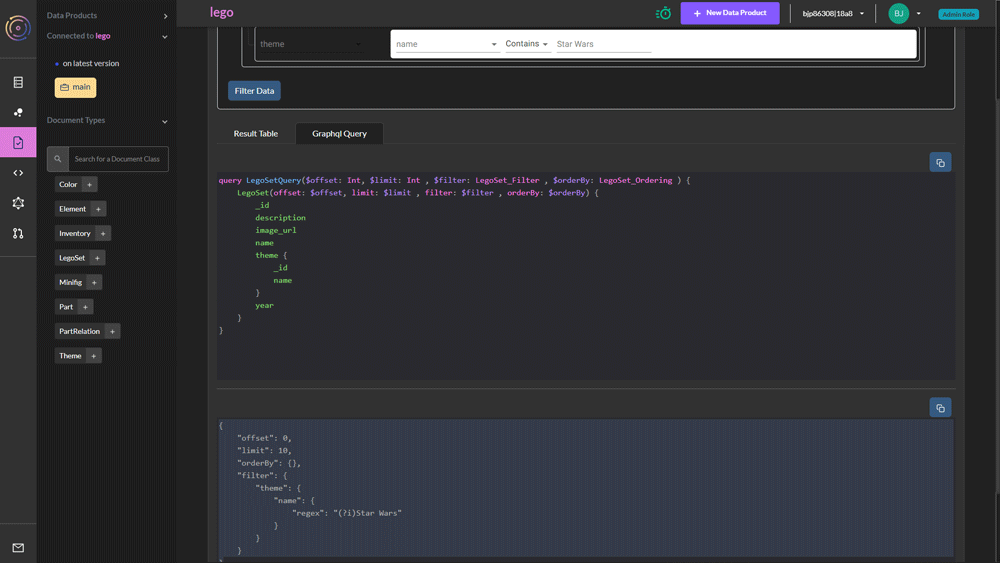Copy the GraphQL query text
1000x563 pixels.
[x=940, y=163]
